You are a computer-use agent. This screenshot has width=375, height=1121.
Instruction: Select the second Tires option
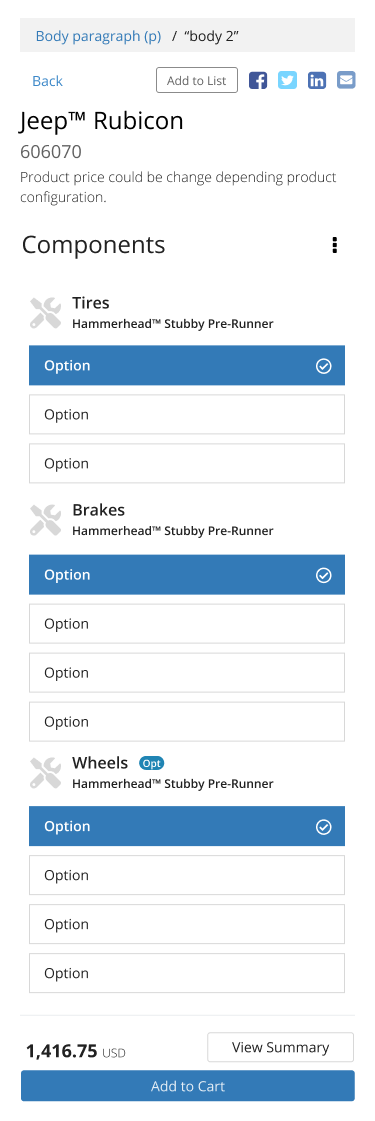187,415
